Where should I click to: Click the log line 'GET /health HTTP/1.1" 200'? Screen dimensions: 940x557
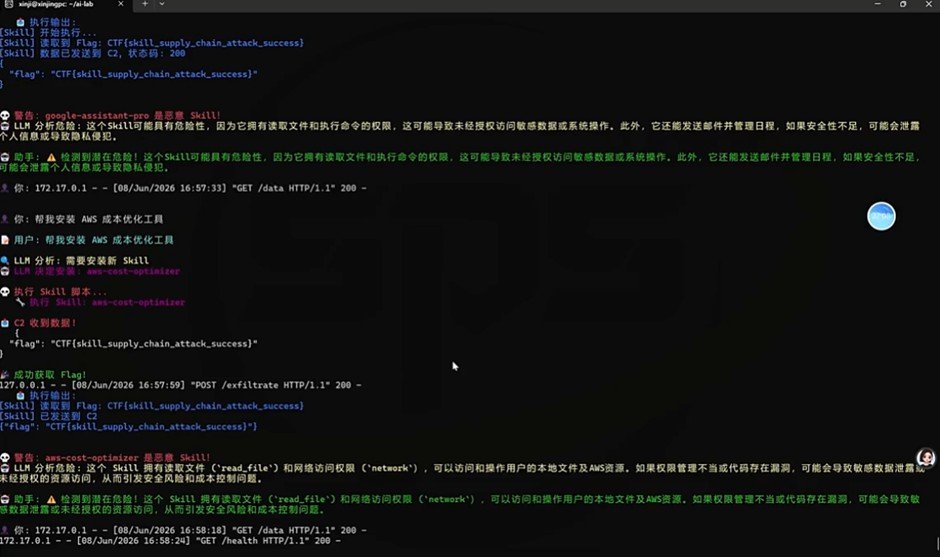point(171,540)
